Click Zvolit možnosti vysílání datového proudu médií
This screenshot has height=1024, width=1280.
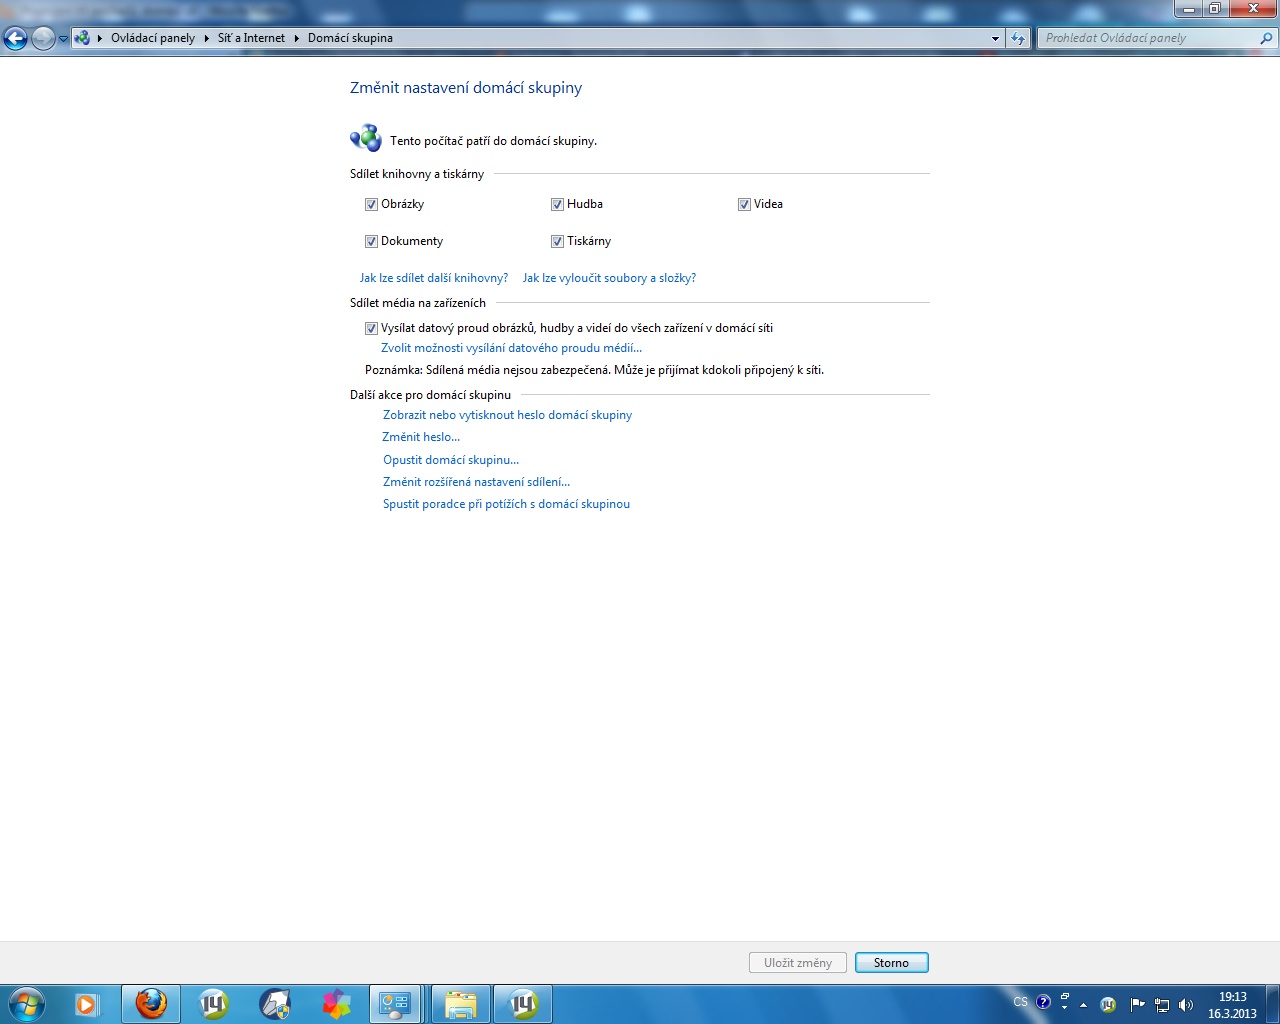click(511, 348)
